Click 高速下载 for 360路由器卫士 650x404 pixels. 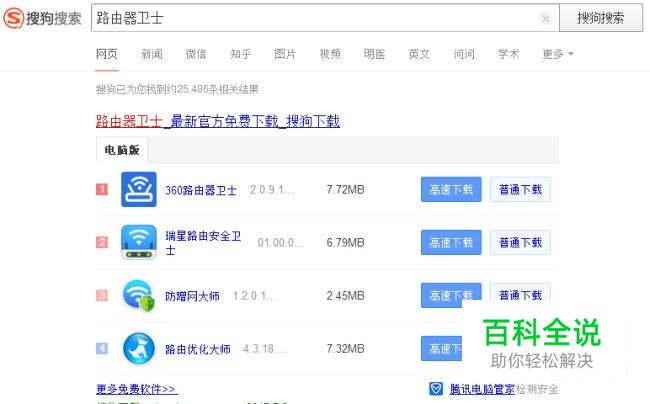(x=451, y=189)
